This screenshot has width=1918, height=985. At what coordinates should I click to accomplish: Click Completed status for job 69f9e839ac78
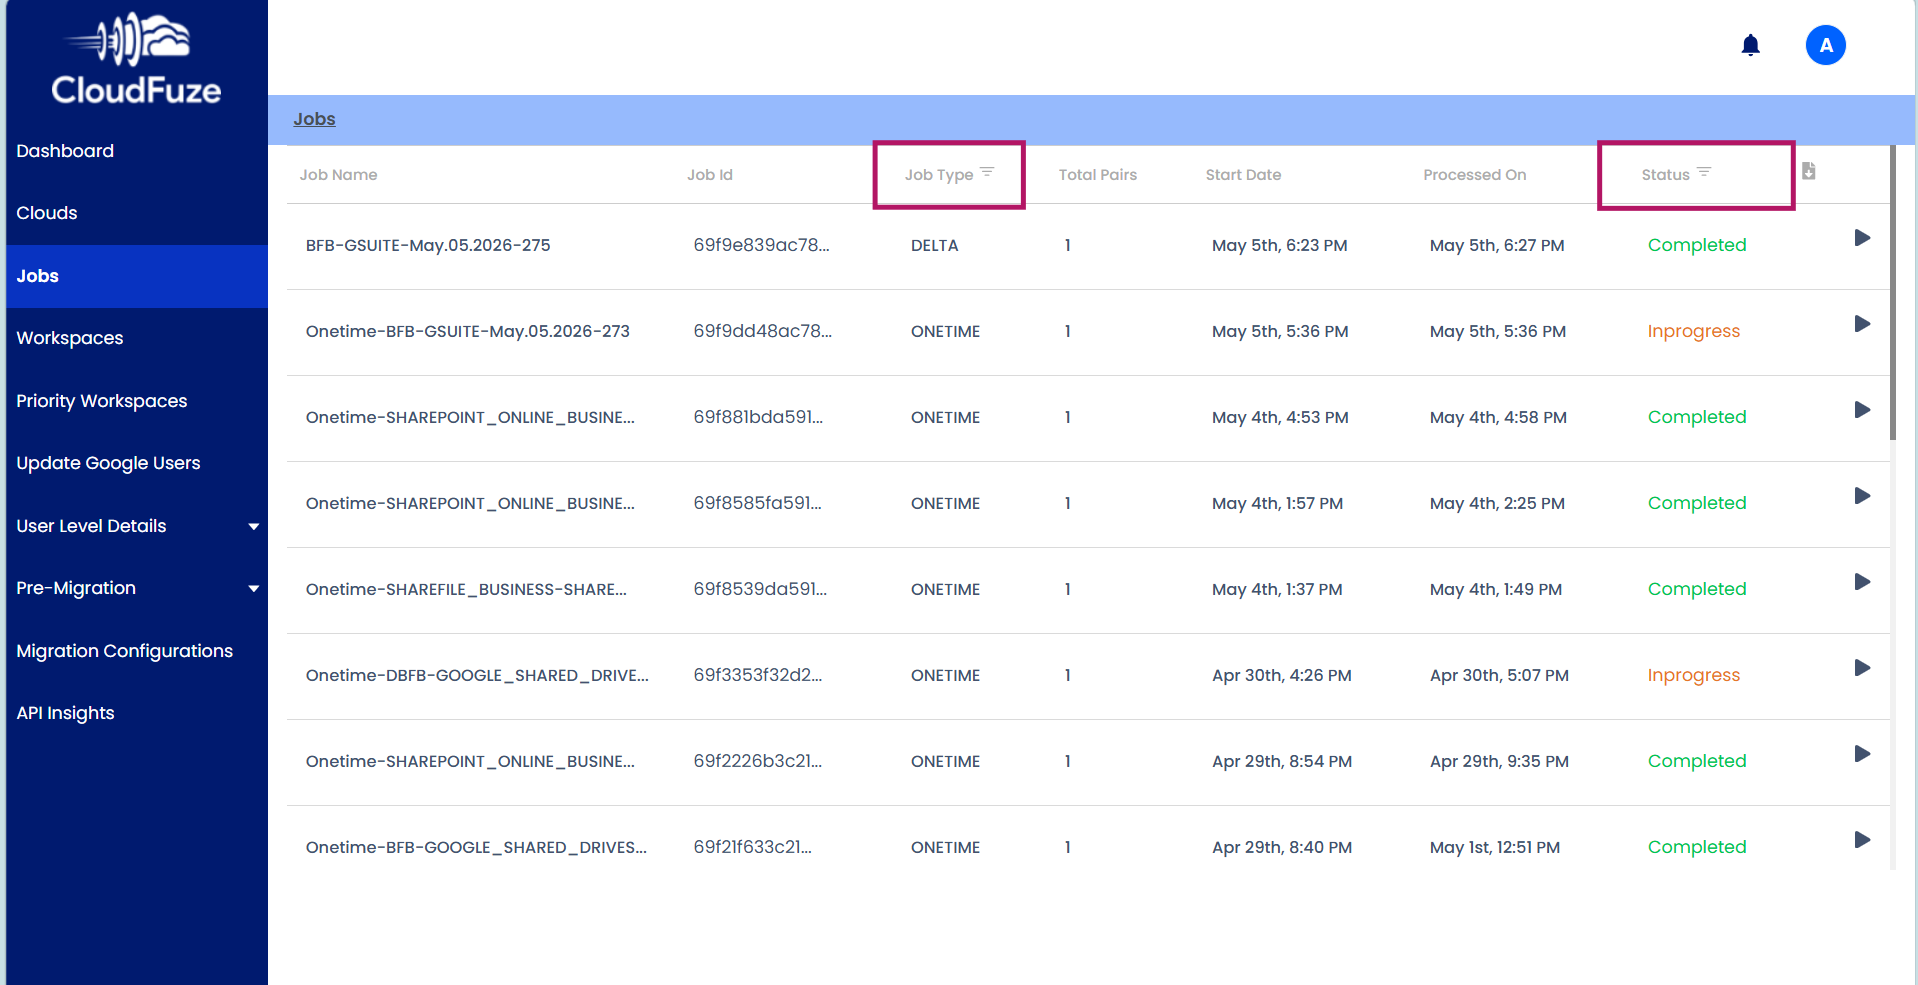tap(1696, 245)
